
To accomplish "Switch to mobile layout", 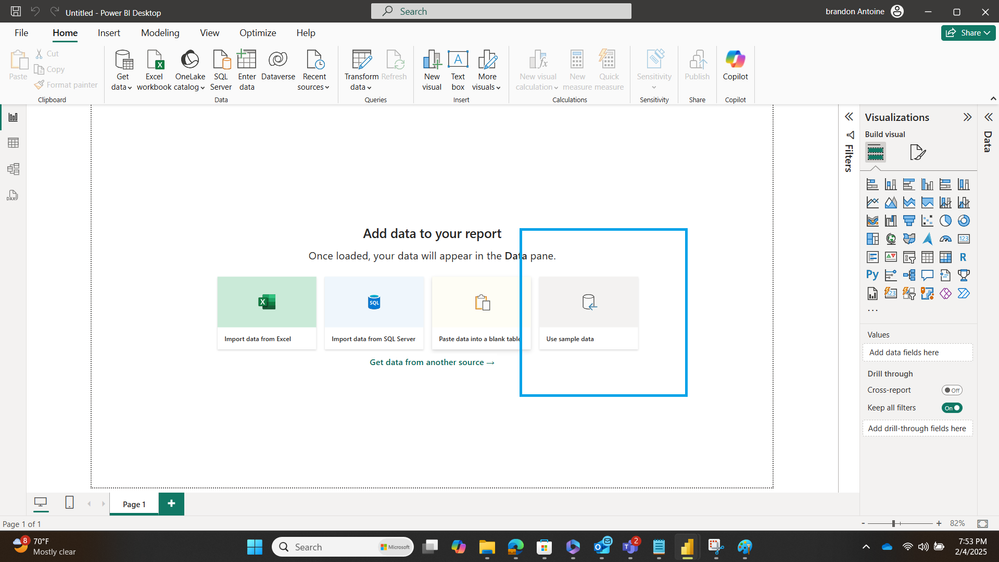I will [69, 503].
